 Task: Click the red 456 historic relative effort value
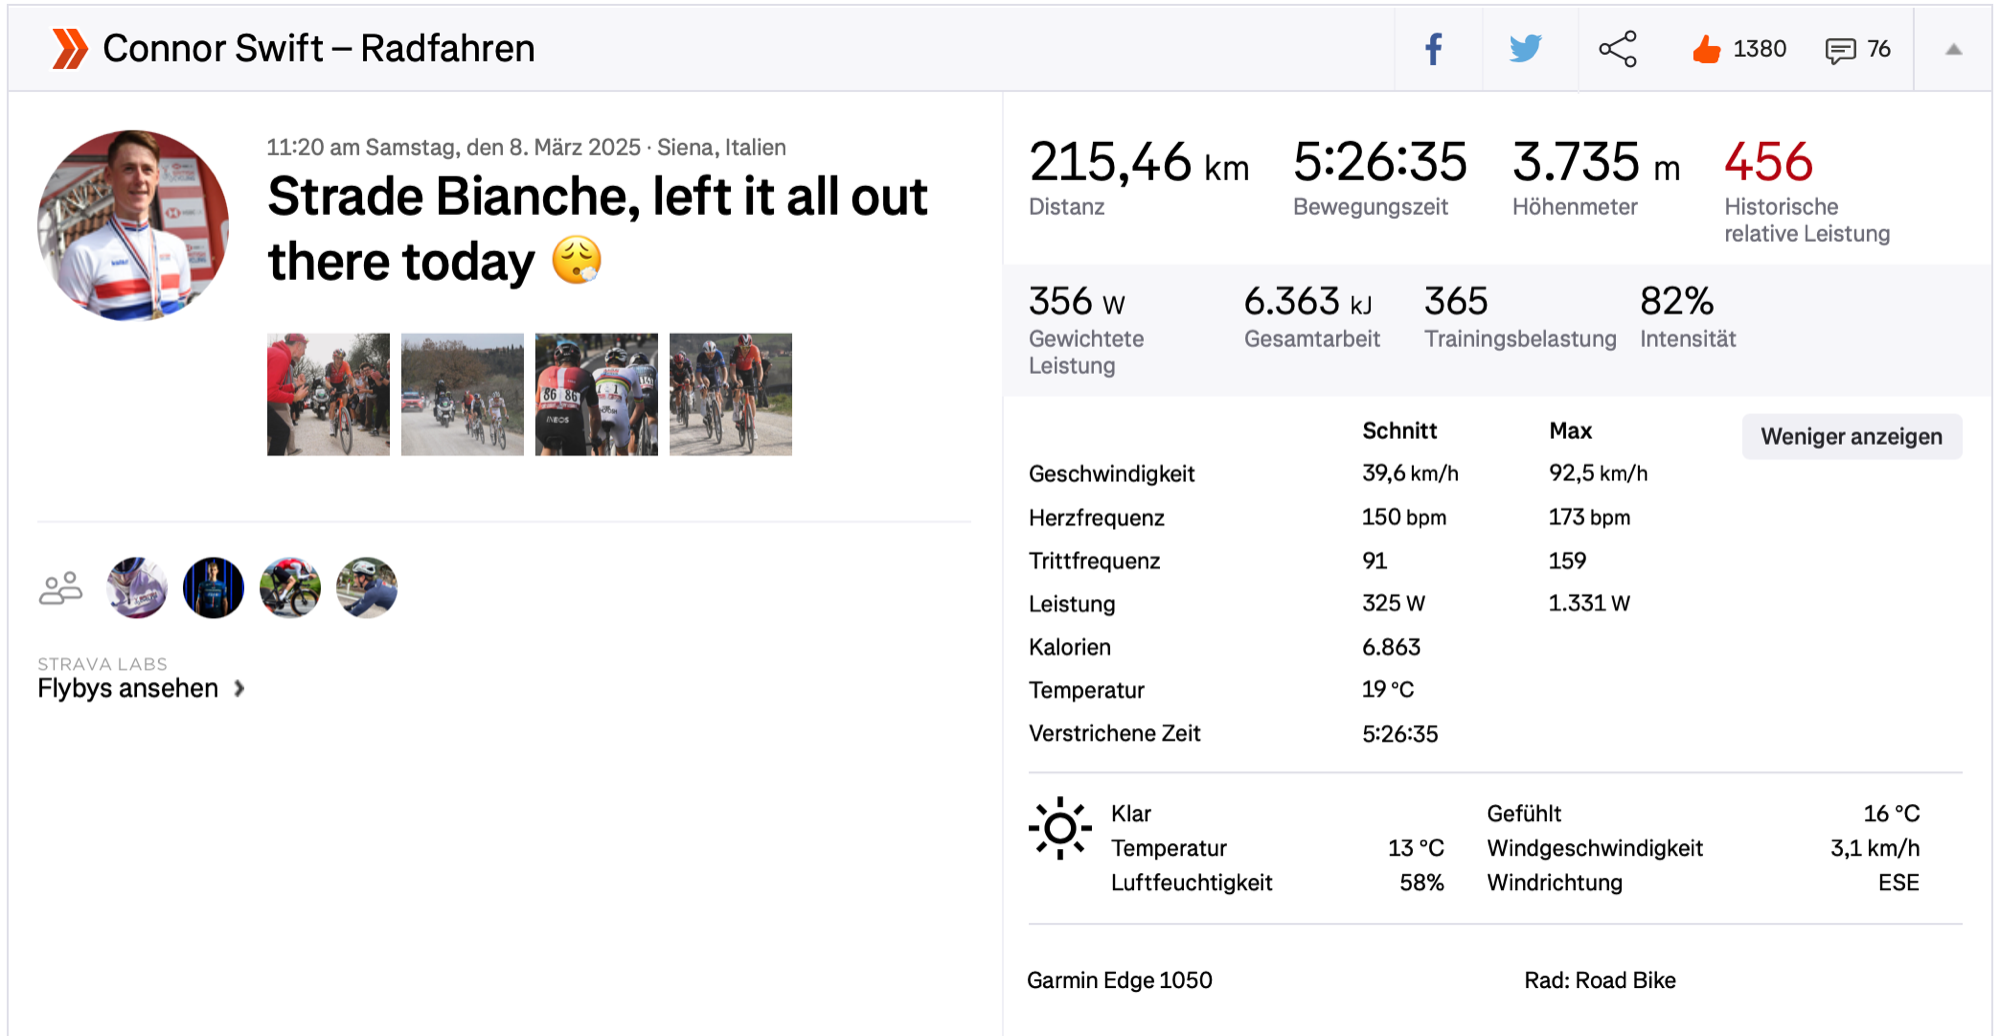pos(1768,162)
